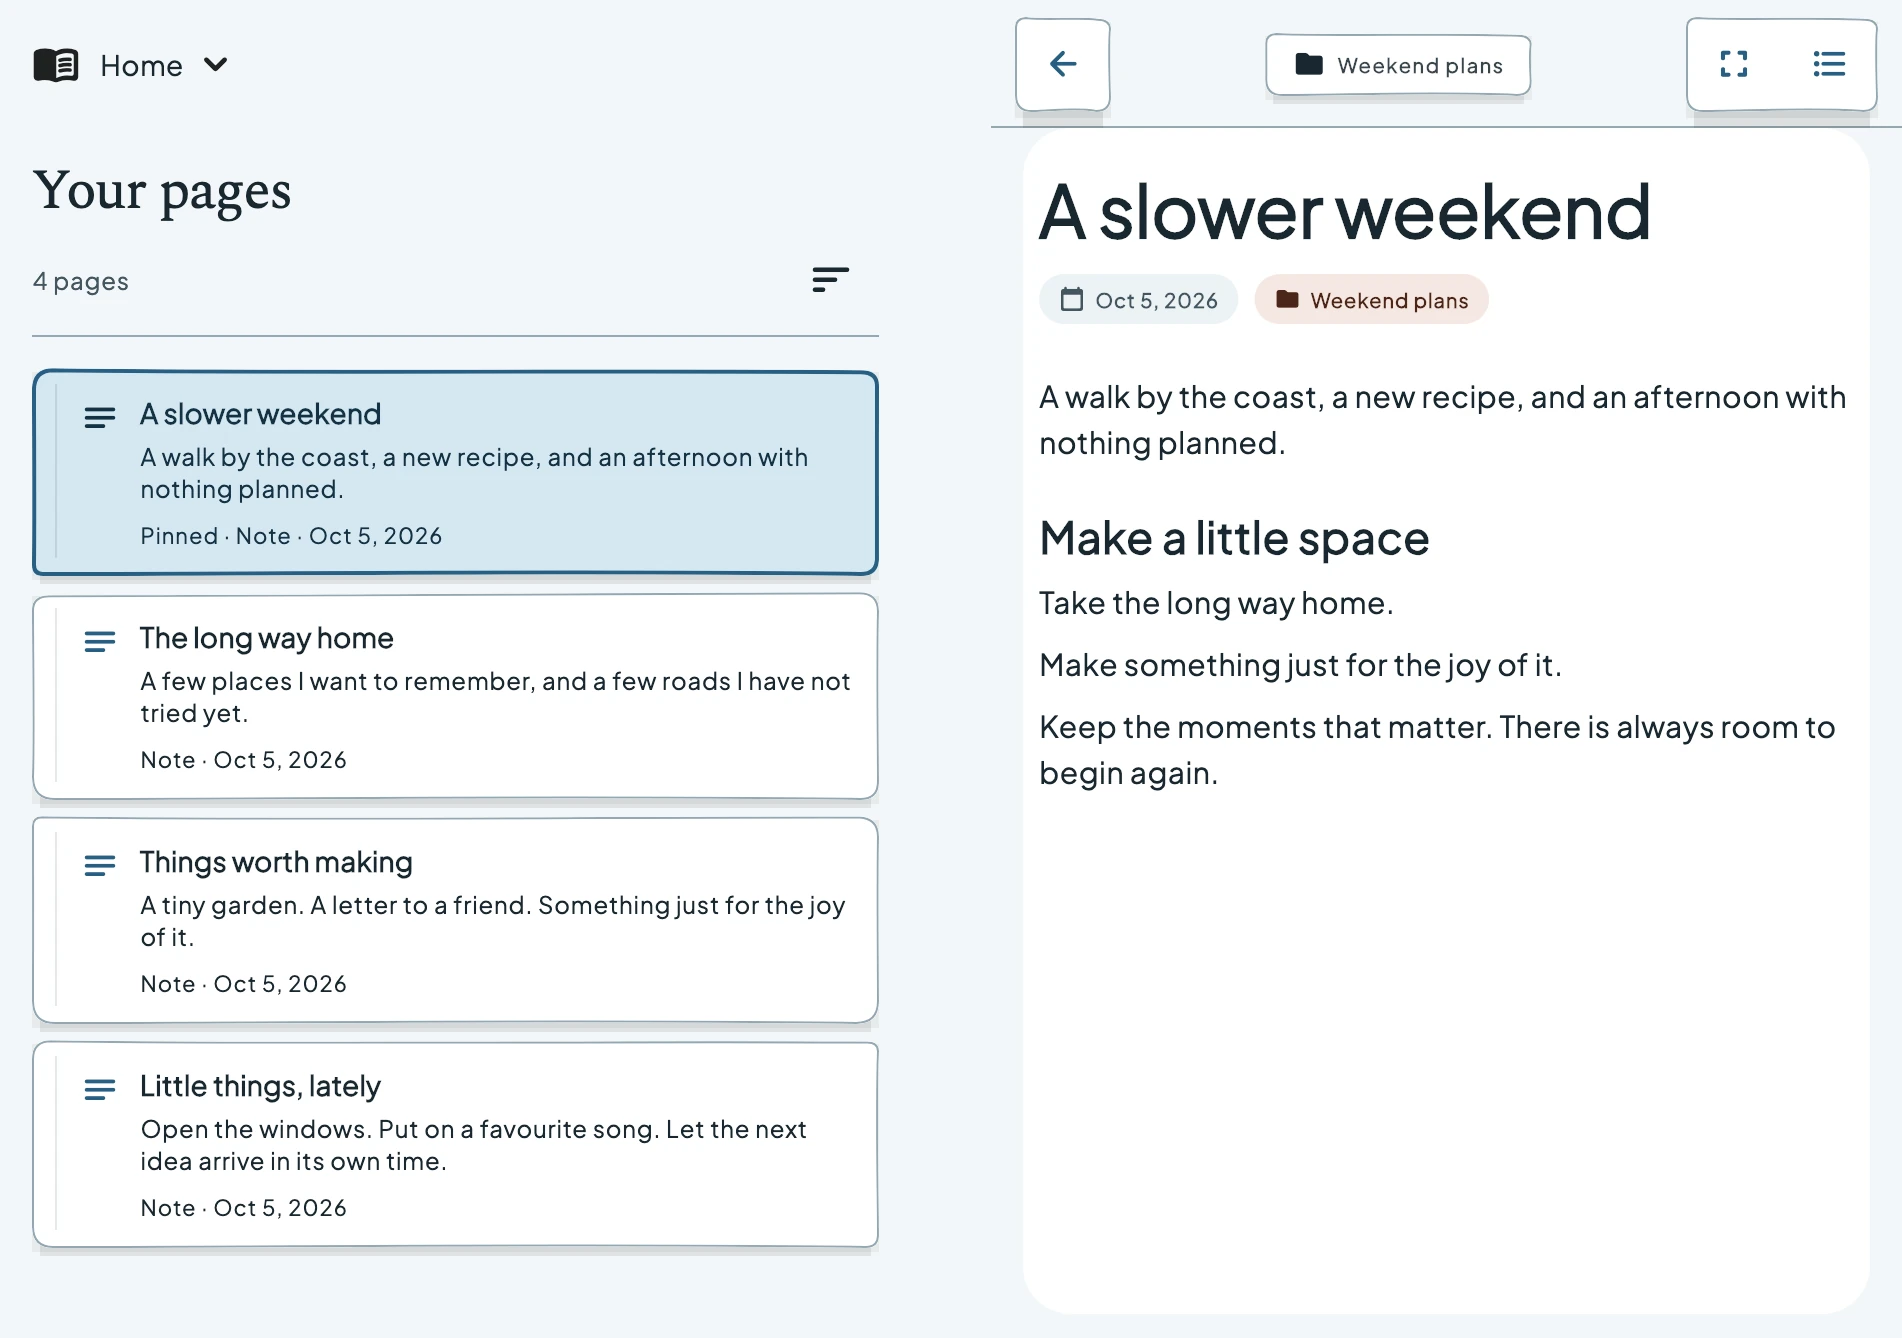The image size is (1902, 1338).
Task: Open the Weekend plans folder button in the toolbar
Action: [x=1398, y=65]
